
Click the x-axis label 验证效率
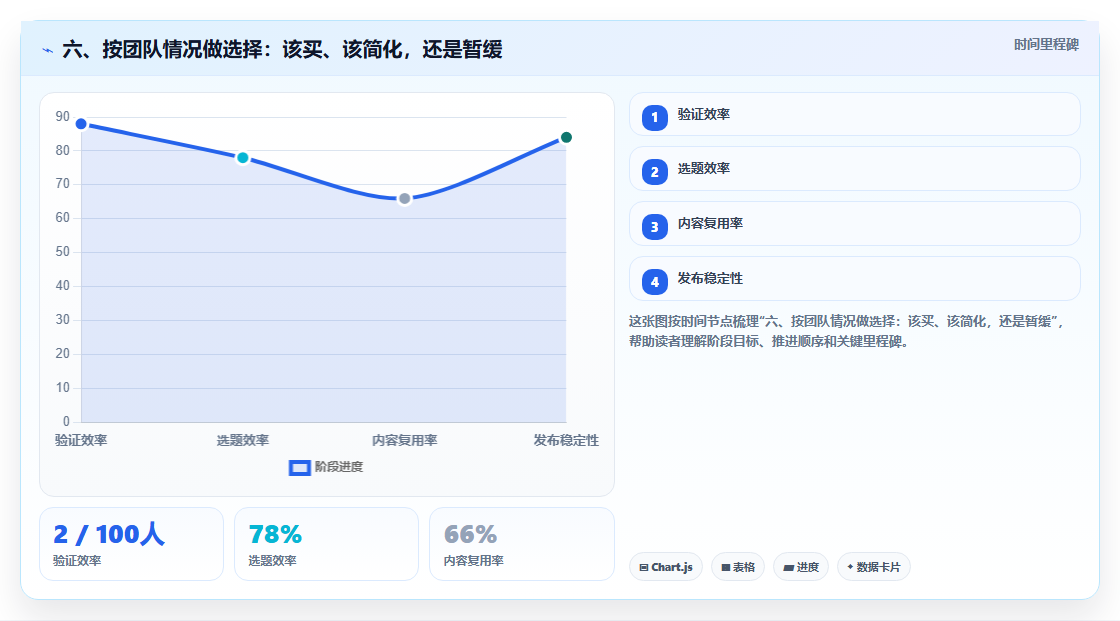pyautogui.click(x=81, y=440)
